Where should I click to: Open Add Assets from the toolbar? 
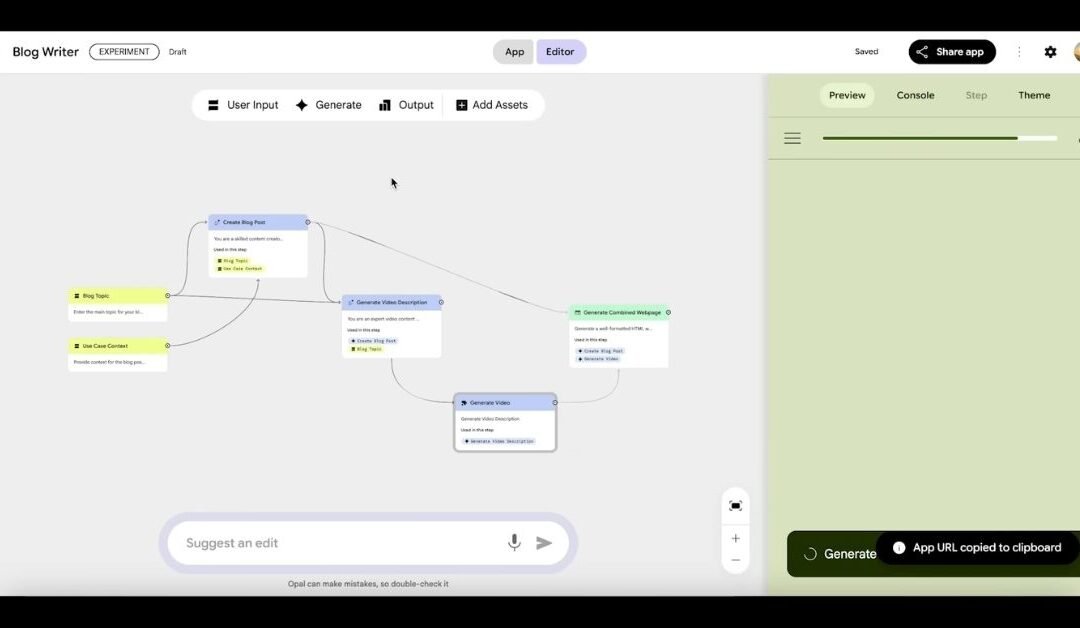click(x=493, y=104)
